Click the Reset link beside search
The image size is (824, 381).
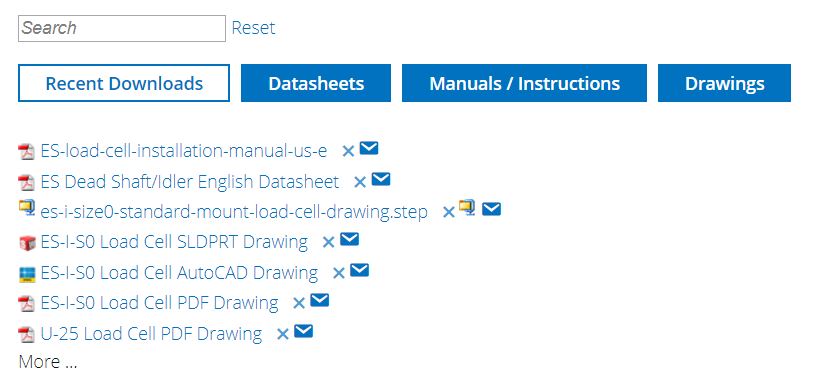[253, 28]
